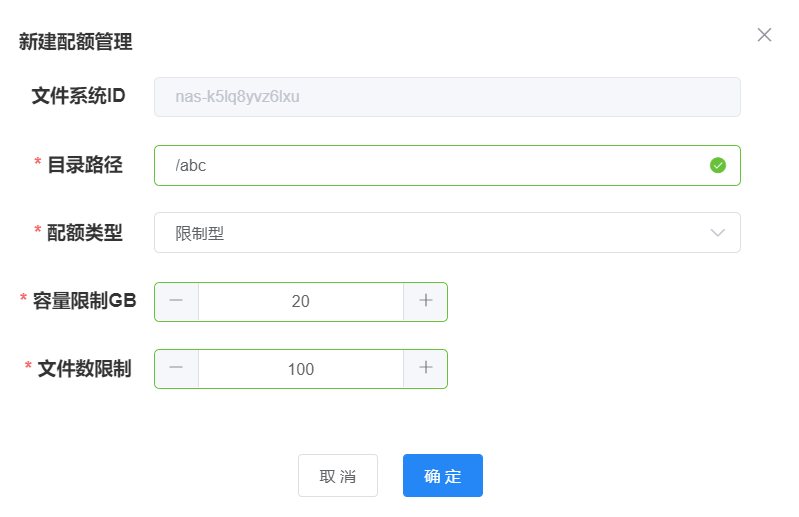
Task: Increase the 文件数限制 value with plus
Action: tap(425, 368)
